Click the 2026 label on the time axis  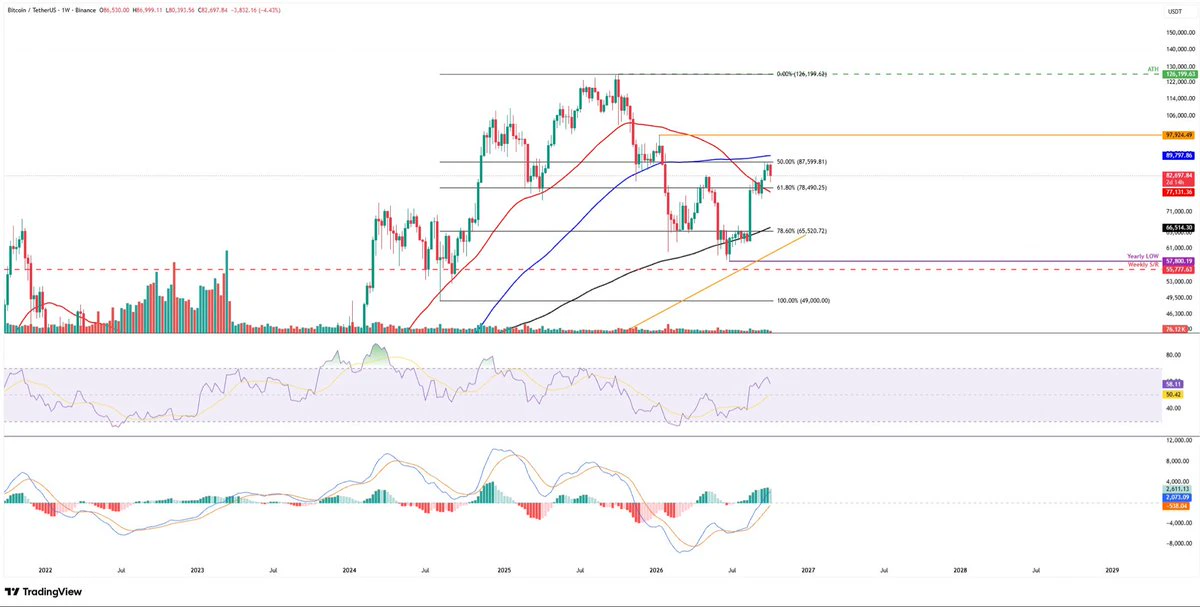(654, 570)
